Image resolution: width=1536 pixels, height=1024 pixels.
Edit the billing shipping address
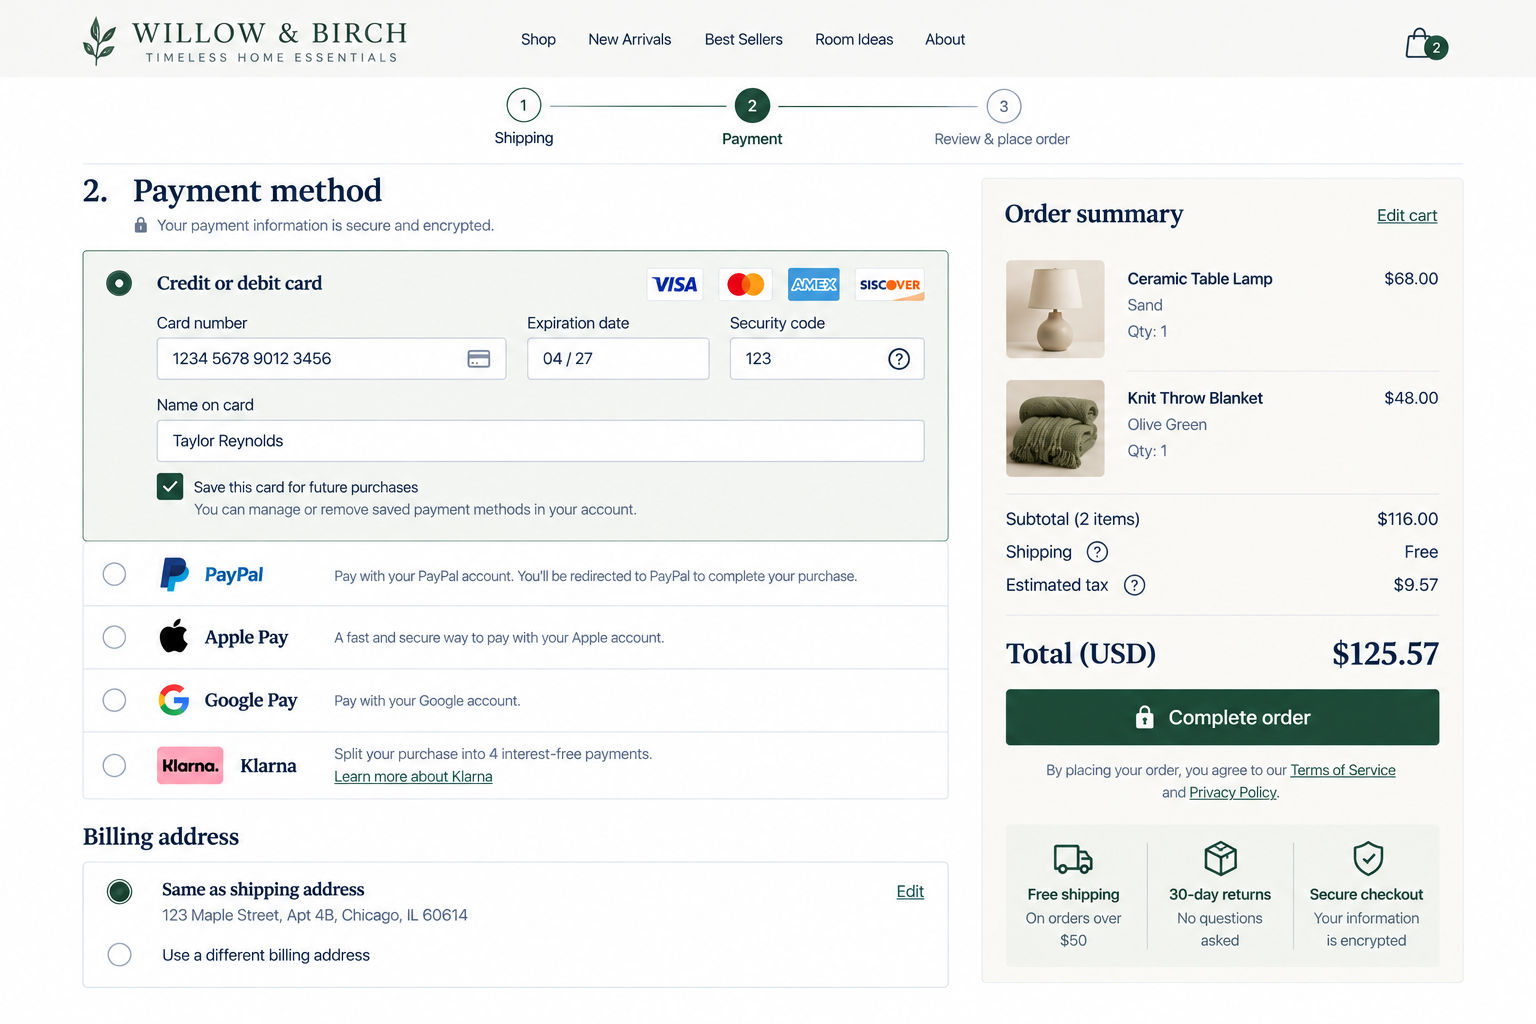click(x=910, y=891)
